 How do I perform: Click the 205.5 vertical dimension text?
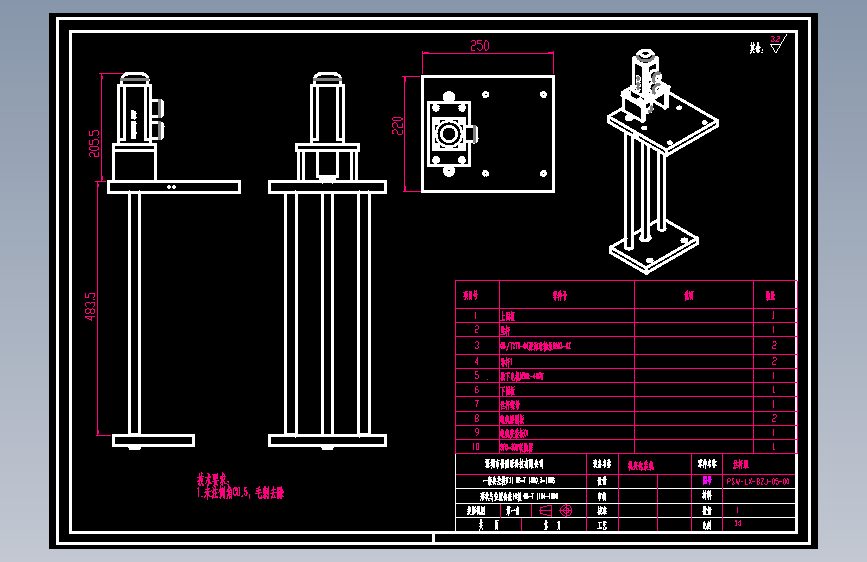(x=95, y=143)
